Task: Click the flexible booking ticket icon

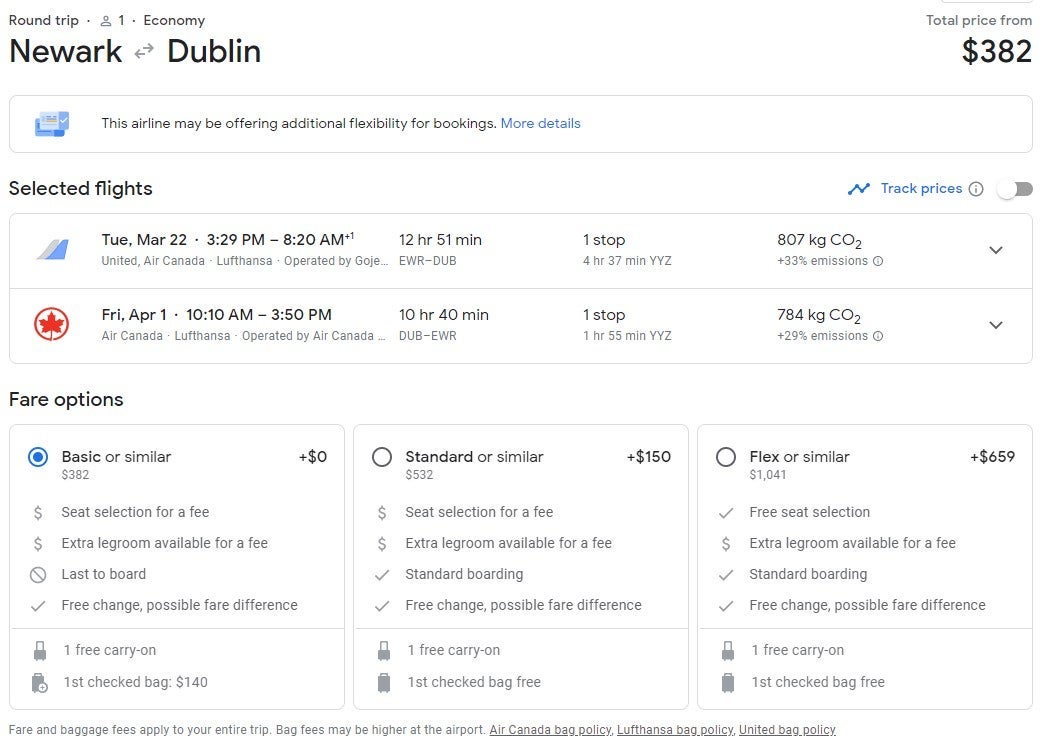Action: tap(52, 124)
